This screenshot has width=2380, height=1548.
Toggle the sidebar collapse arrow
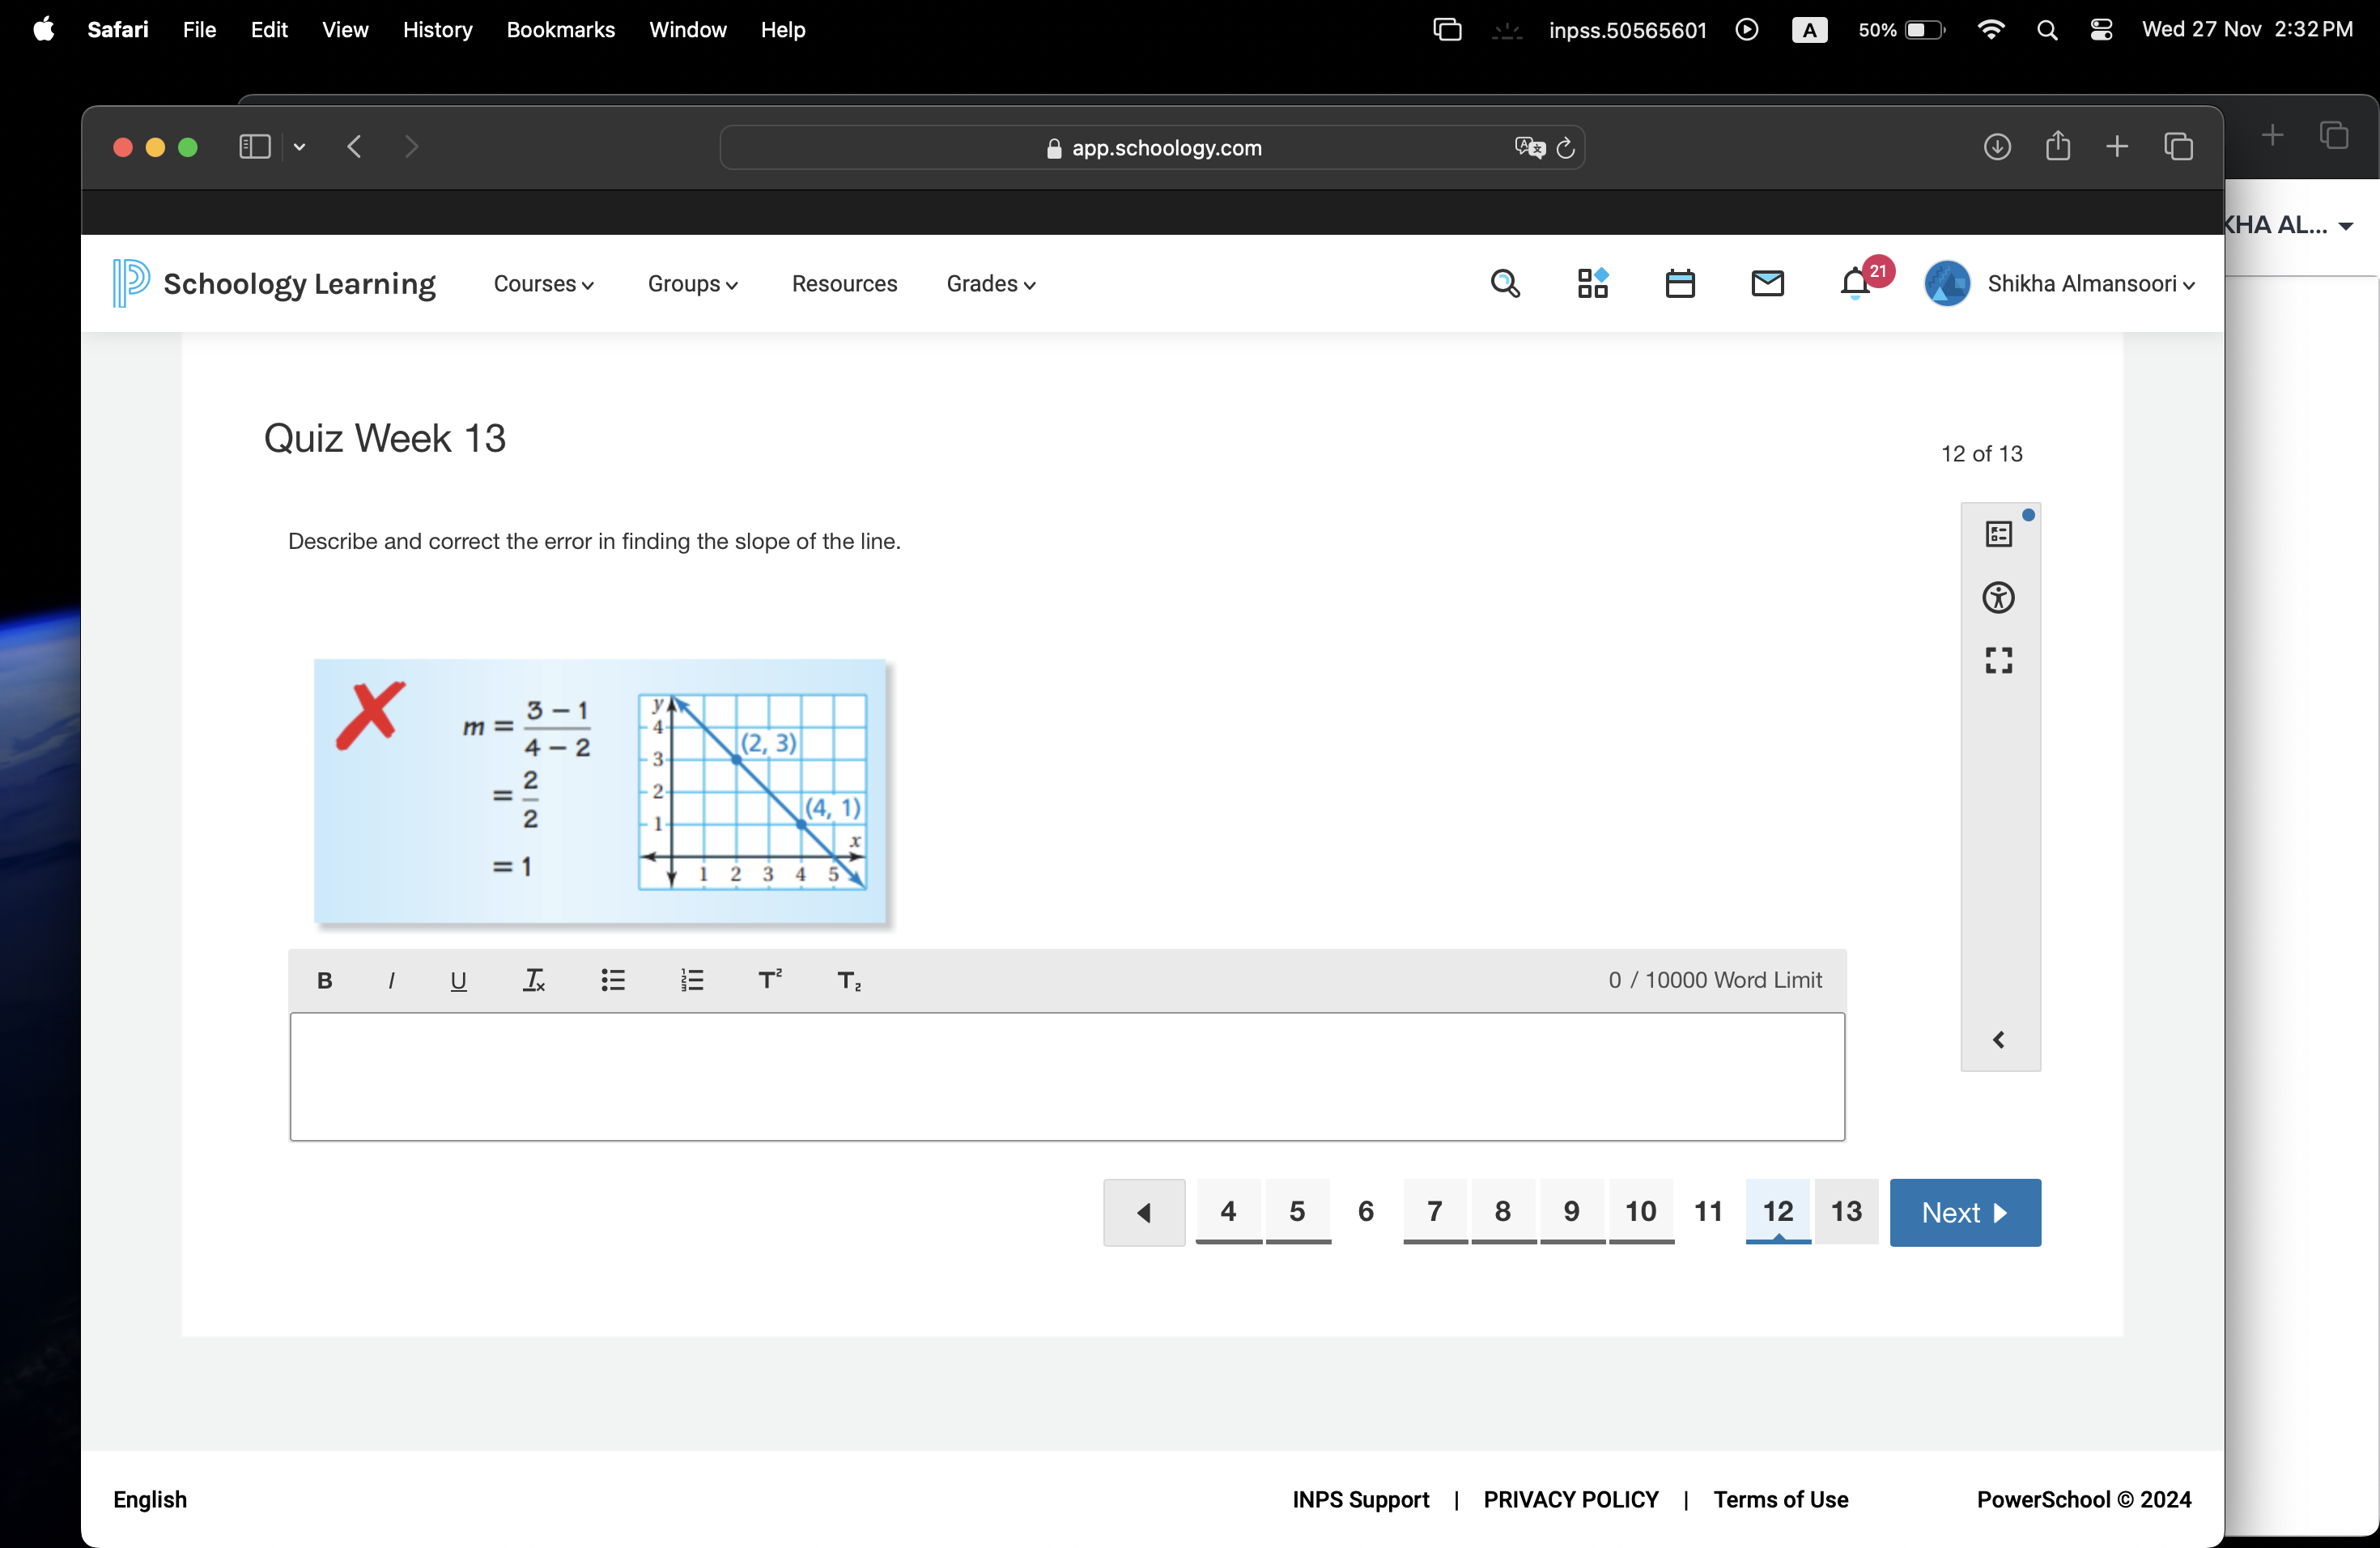(1999, 1040)
